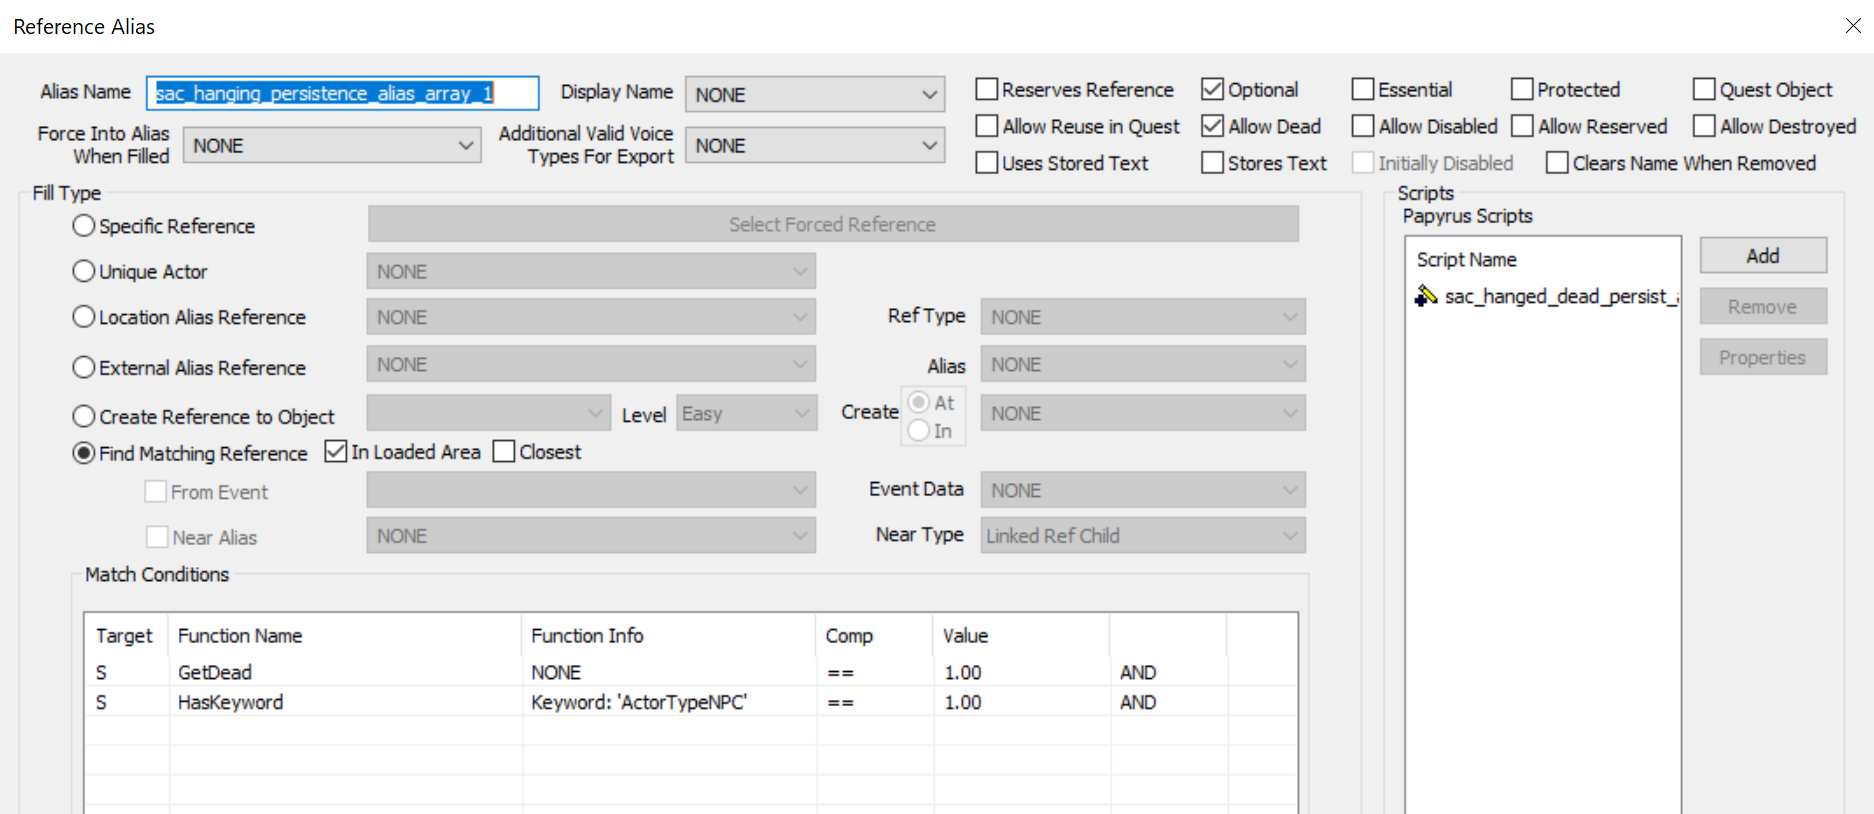This screenshot has width=1874, height=814.
Task: Pick External Alias Reference radio button
Action: point(84,367)
